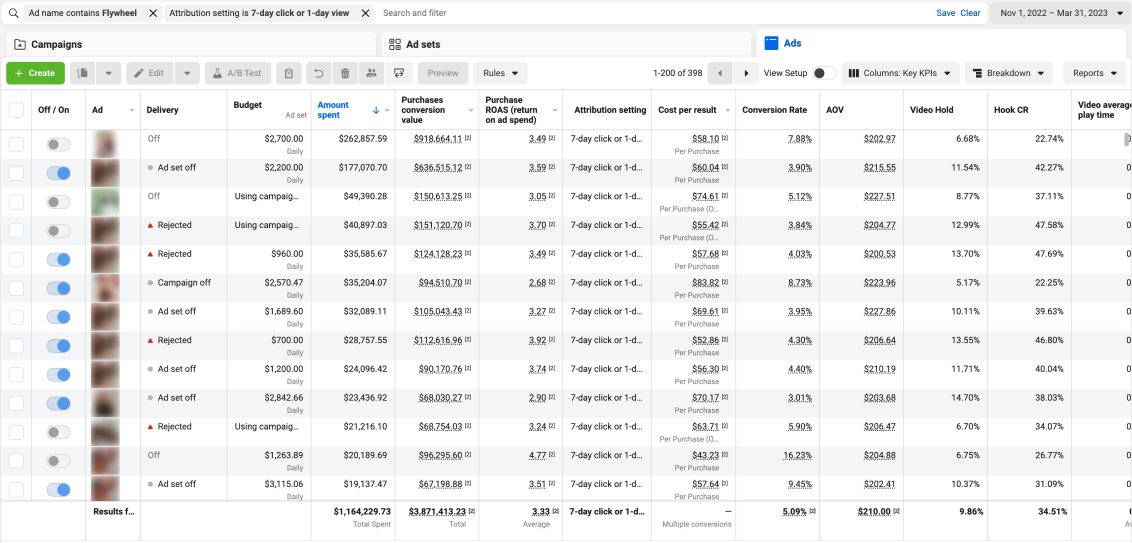The image size is (1132, 543).
Task: Click the duplicate ad icon
Action: [x=82, y=73]
